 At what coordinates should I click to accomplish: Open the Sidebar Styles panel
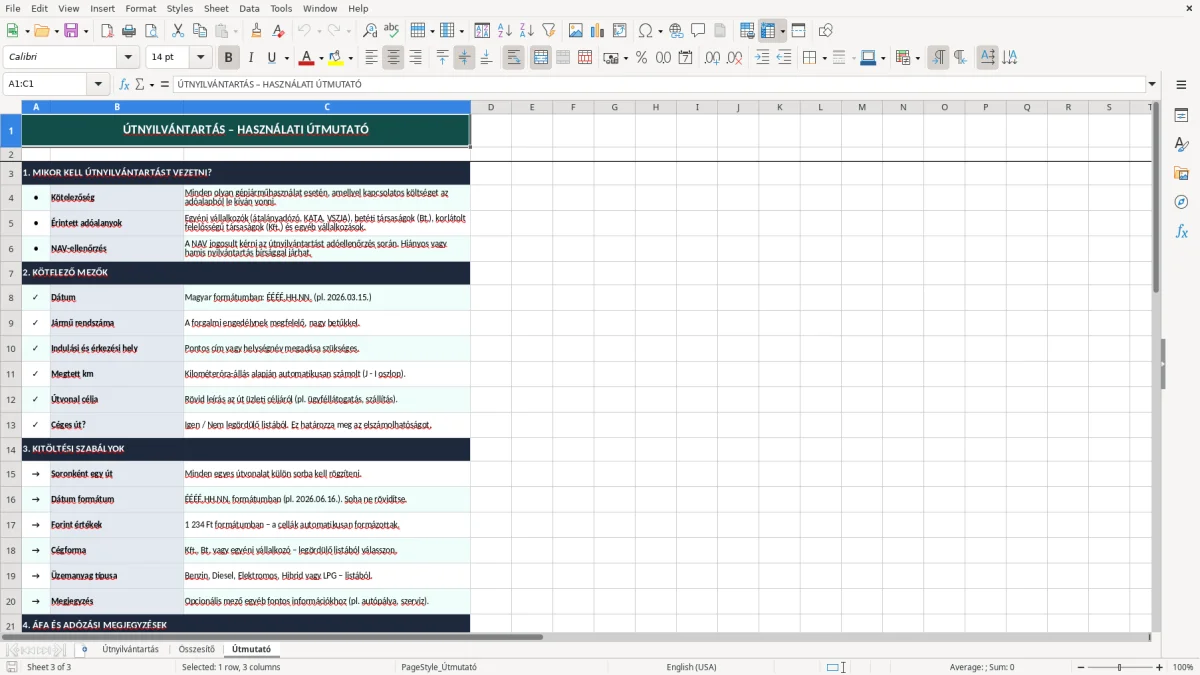click(x=1181, y=144)
